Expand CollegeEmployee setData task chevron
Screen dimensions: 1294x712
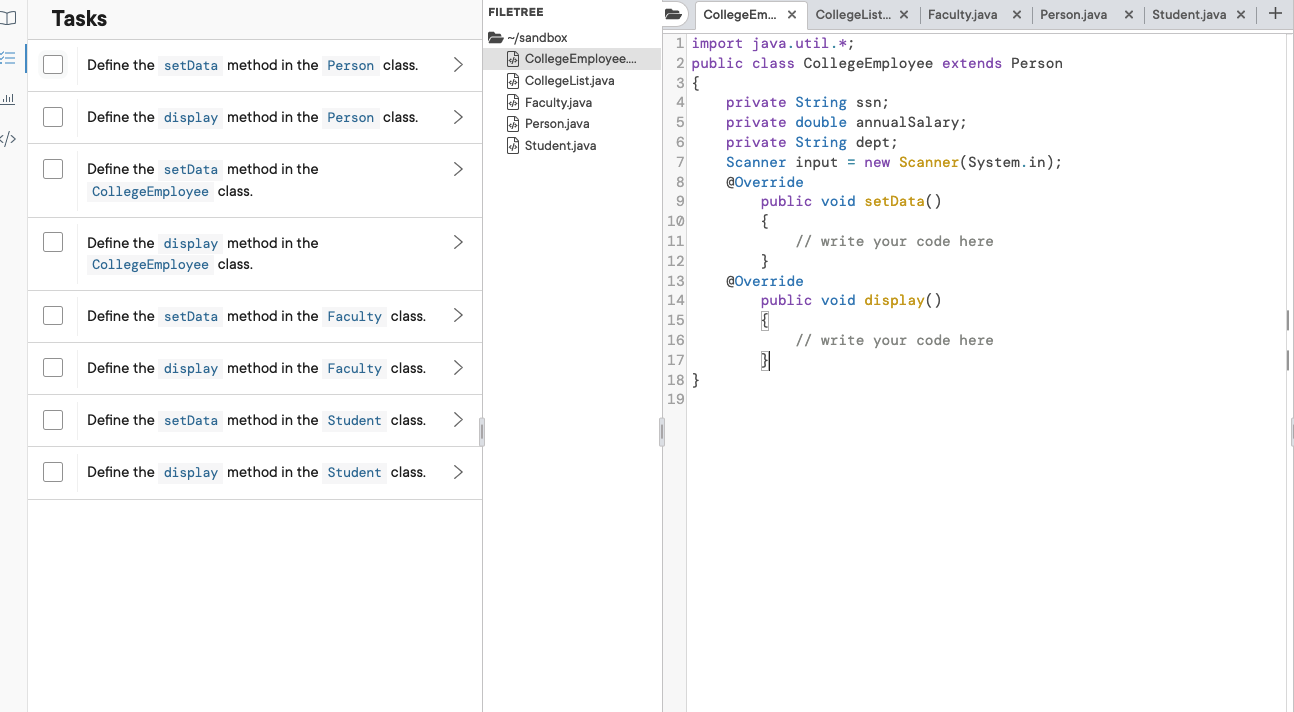tap(458, 169)
